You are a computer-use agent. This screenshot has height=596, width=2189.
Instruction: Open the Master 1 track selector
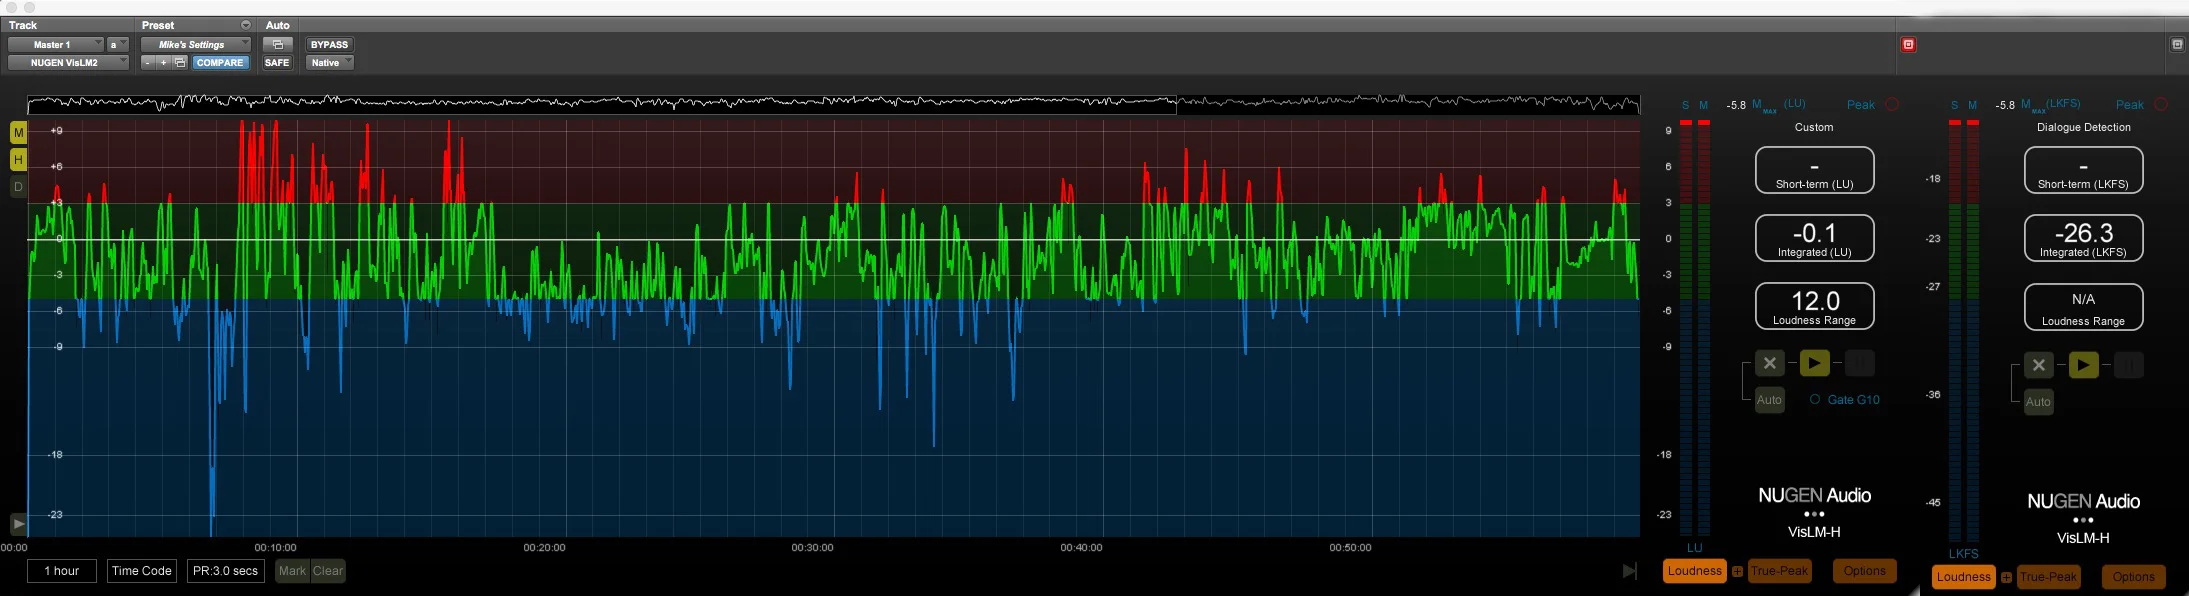pyautogui.click(x=55, y=45)
